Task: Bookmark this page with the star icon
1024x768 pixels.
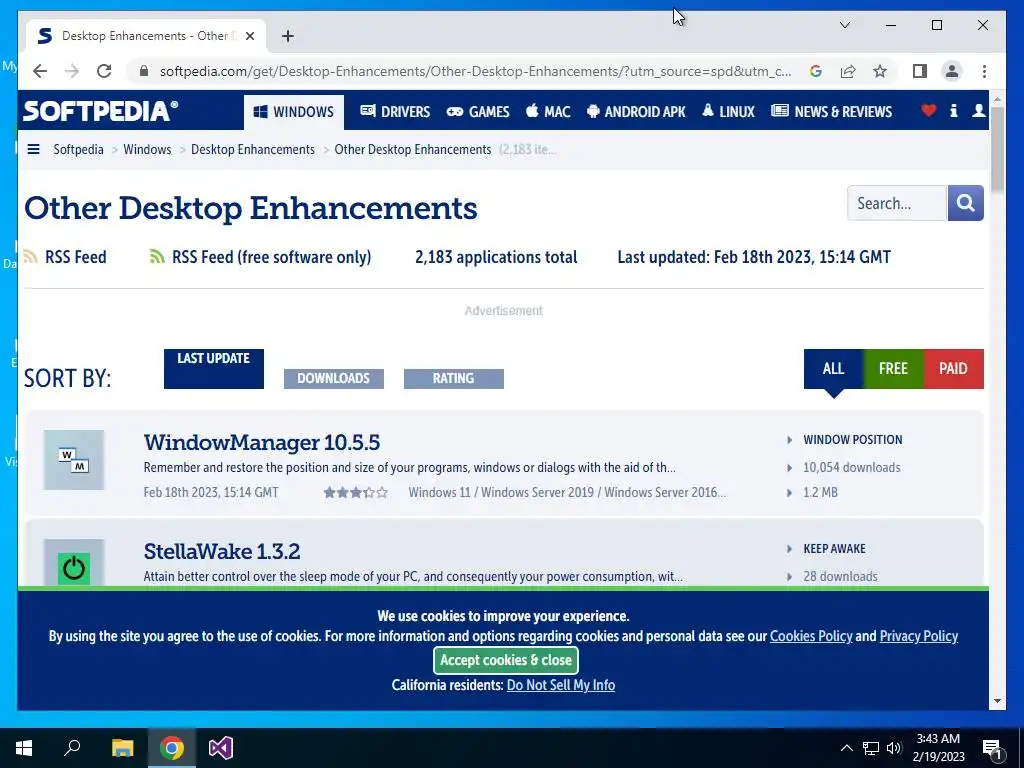Action: (x=880, y=71)
